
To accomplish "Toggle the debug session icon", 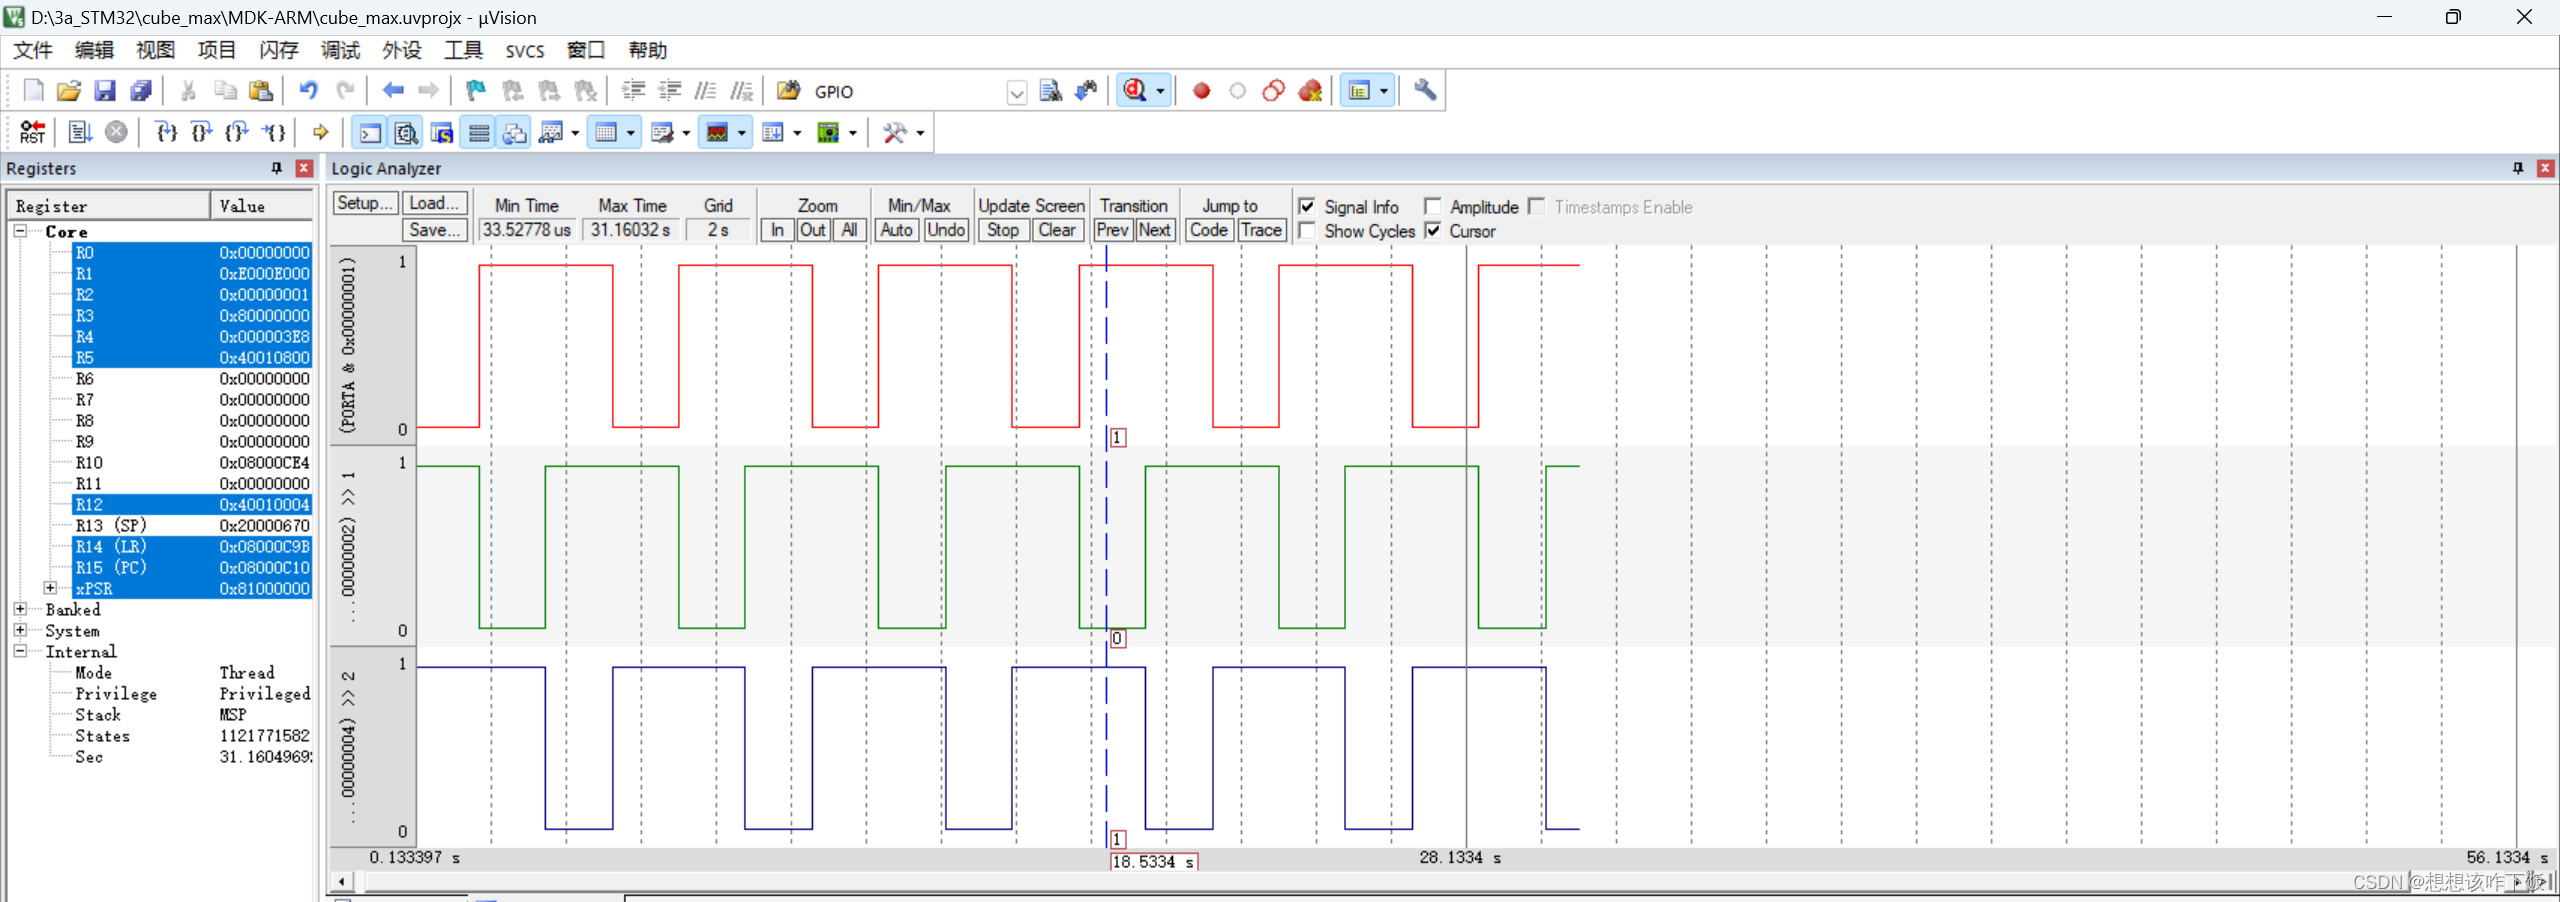I will pyautogui.click(x=1135, y=91).
